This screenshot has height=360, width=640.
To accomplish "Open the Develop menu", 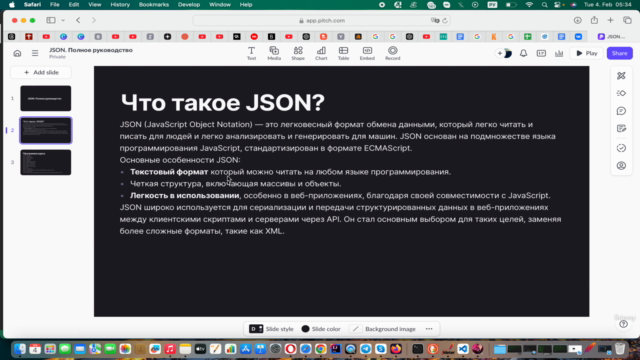I will tap(189, 4).
